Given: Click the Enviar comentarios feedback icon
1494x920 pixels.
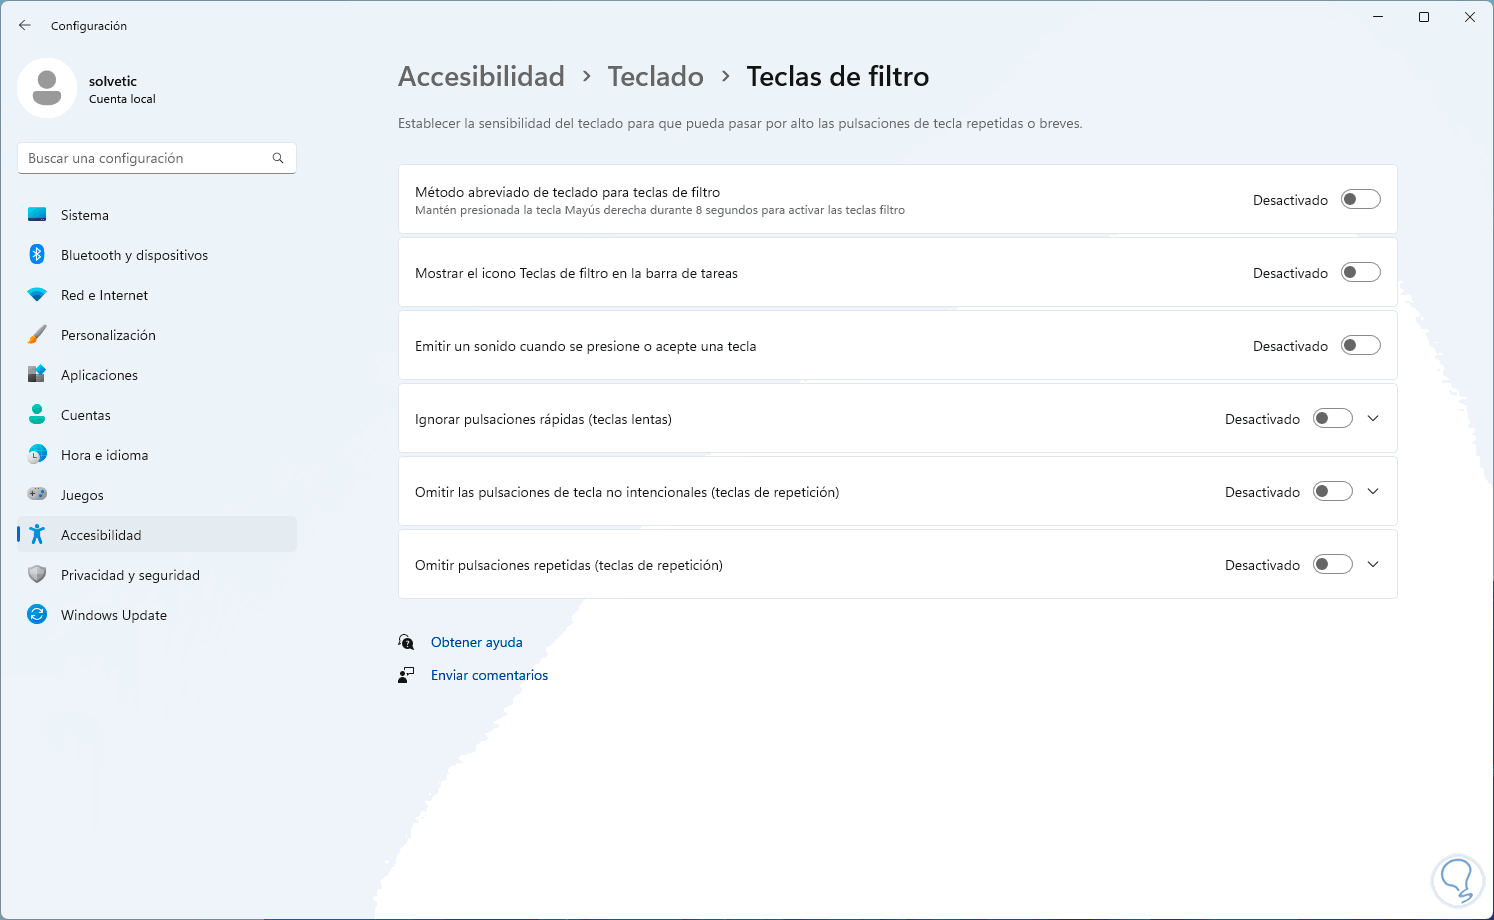Looking at the screenshot, I should 406,675.
